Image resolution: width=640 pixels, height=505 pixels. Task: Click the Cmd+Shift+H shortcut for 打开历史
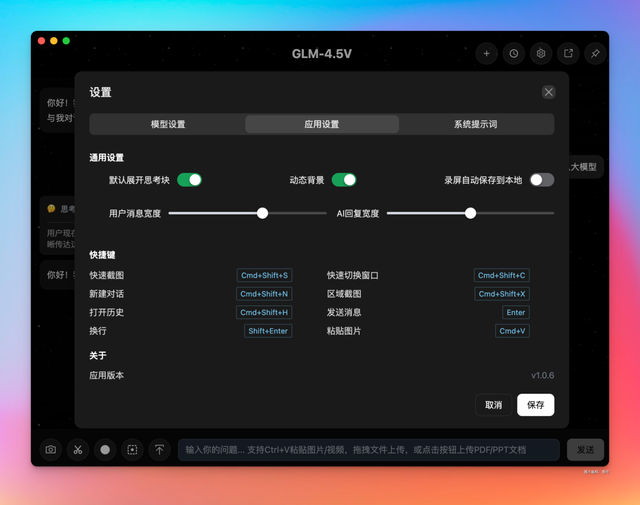click(264, 312)
